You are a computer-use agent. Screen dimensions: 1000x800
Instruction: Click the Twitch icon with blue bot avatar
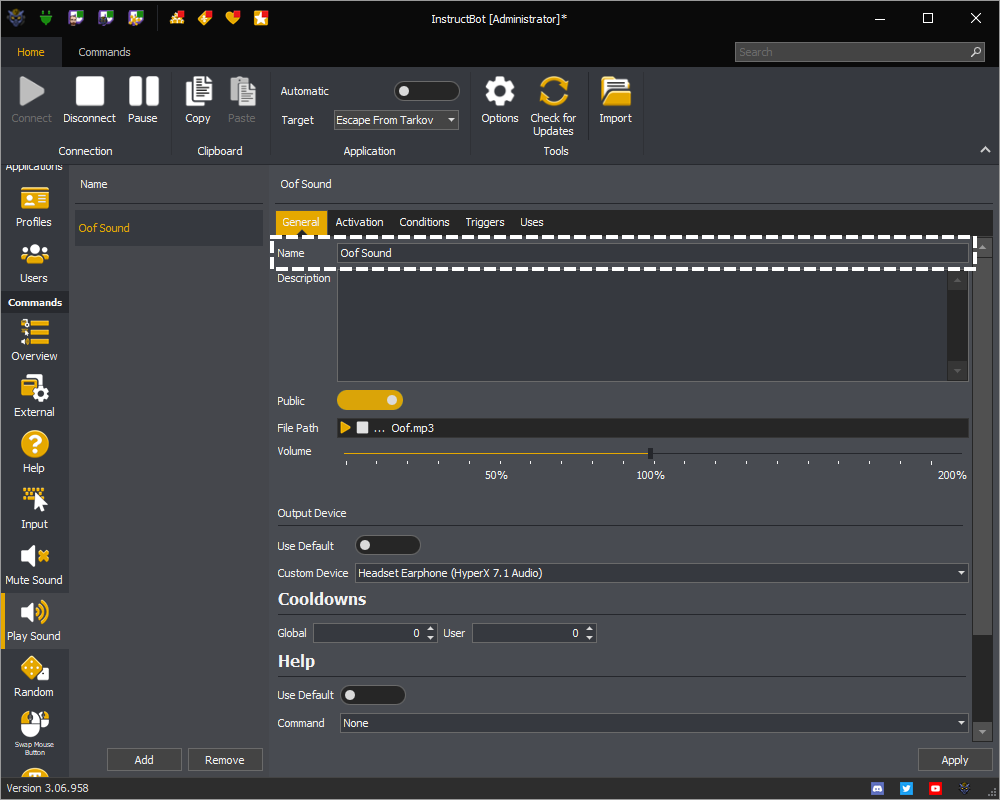coord(106,18)
